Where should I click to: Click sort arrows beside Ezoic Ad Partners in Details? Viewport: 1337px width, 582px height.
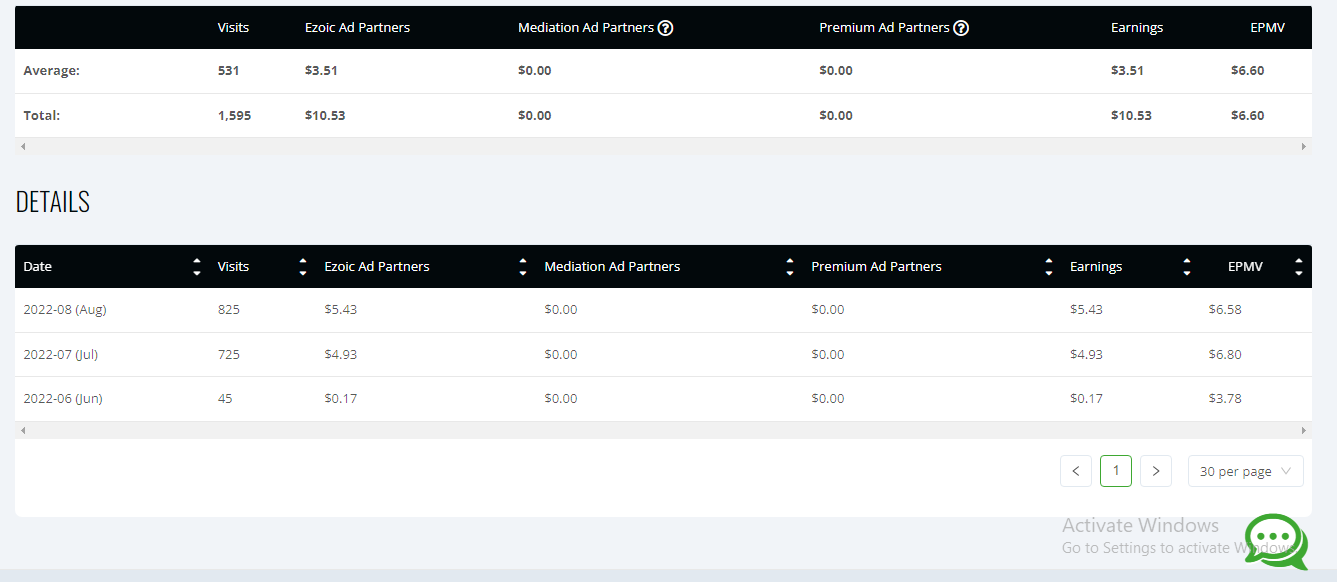point(523,267)
